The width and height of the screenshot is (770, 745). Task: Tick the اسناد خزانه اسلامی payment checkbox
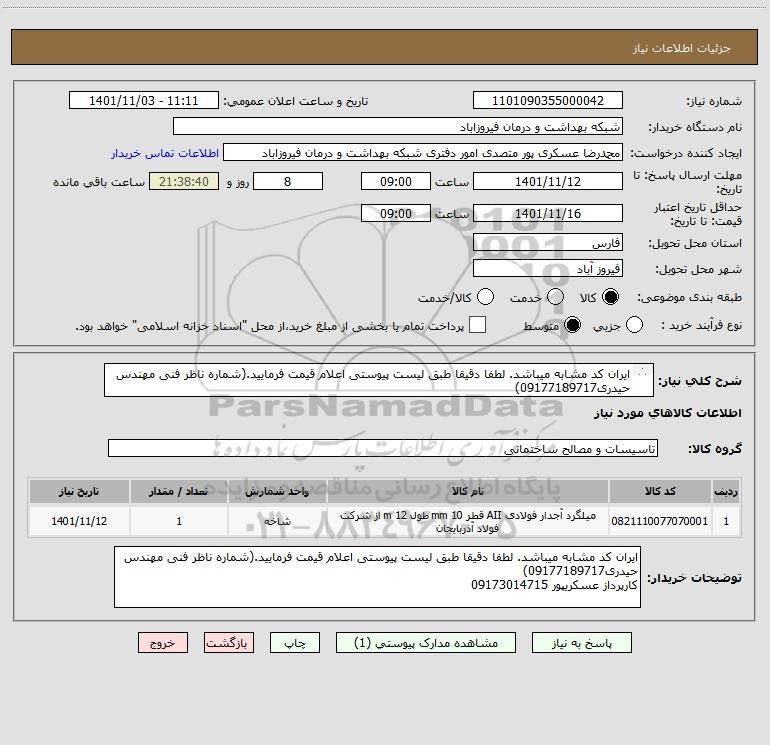pos(477,325)
